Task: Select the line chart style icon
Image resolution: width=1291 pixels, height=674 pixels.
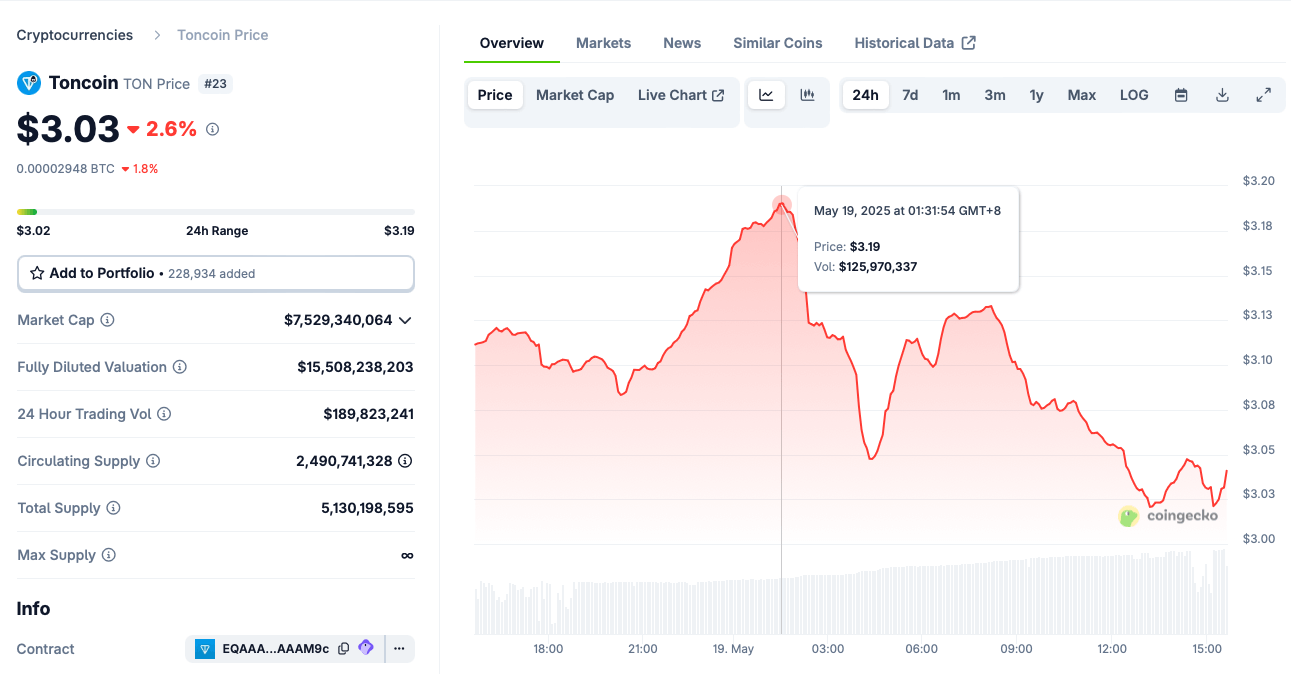Action: 766,94
